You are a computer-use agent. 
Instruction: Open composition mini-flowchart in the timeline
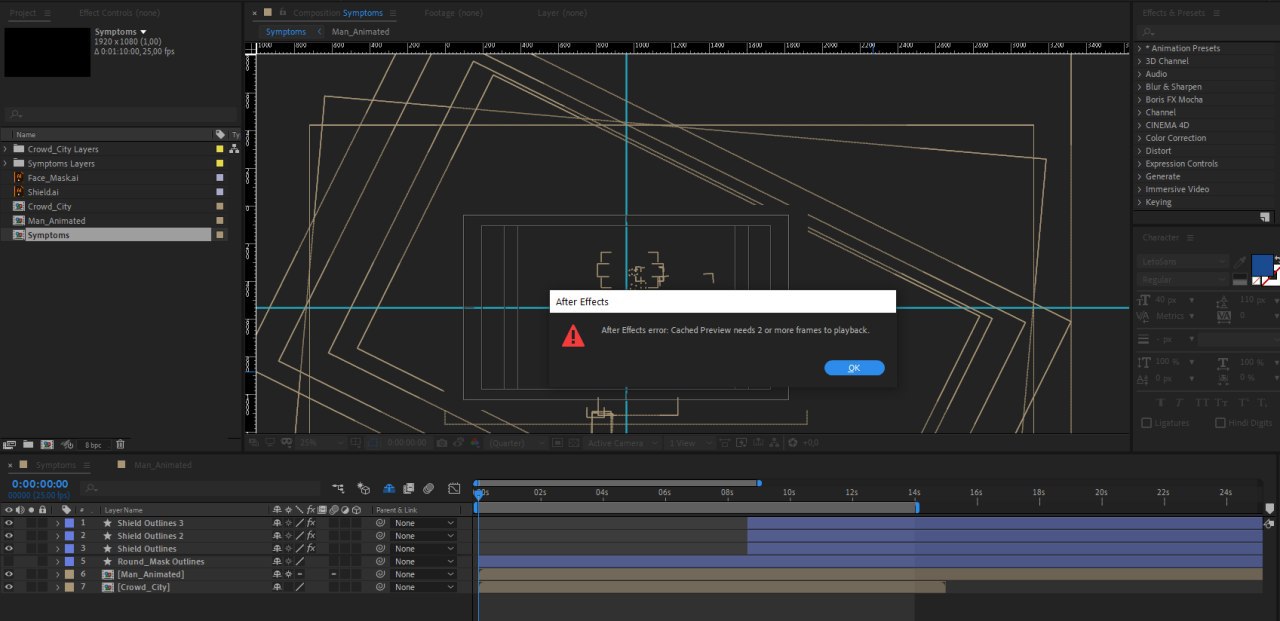pyautogui.click(x=339, y=489)
